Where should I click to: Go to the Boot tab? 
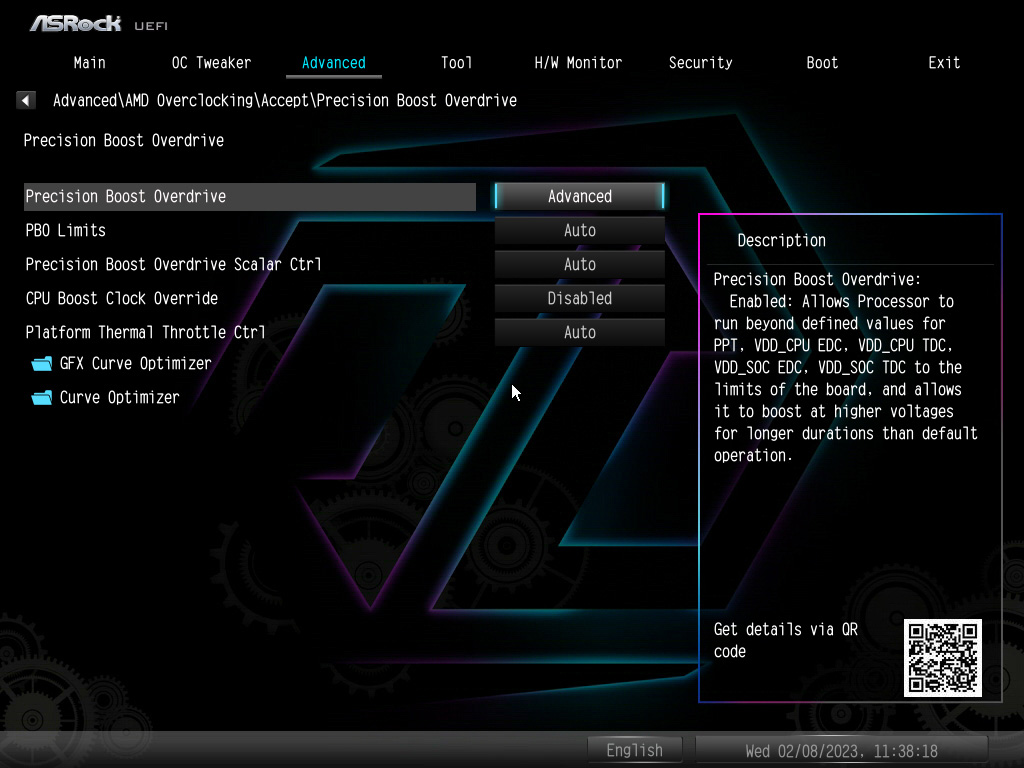click(822, 63)
